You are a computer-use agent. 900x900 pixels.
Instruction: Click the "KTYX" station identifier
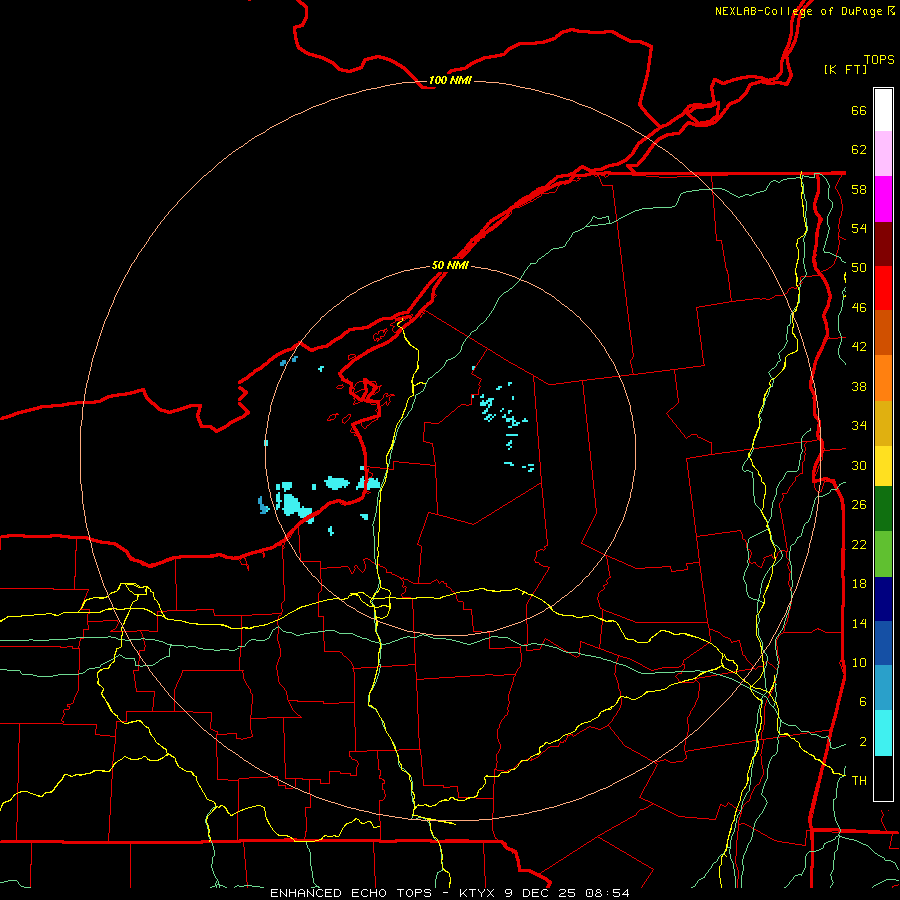click(476, 893)
